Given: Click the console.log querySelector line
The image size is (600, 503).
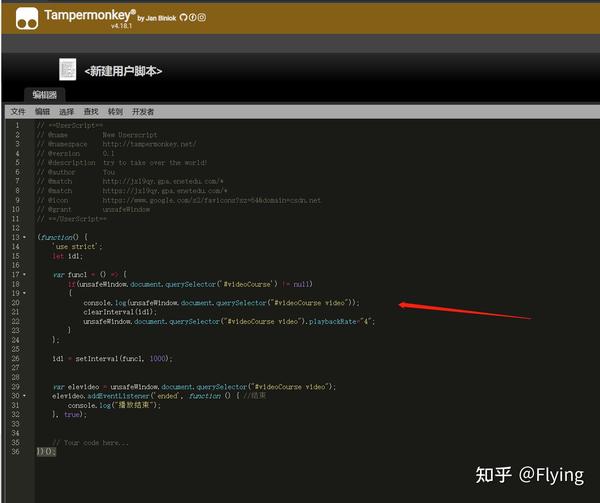Looking at the screenshot, I should tap(221, 303).
